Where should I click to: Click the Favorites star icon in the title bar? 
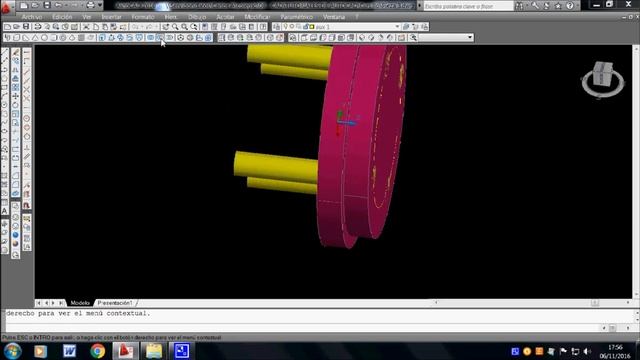[558, 6]
